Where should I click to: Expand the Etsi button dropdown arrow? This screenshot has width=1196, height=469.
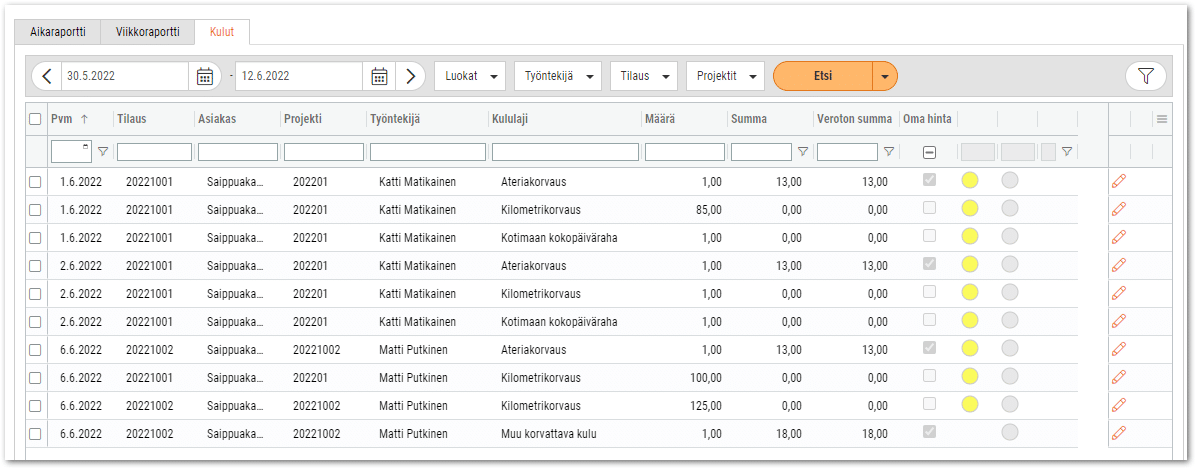tap(885, 76)
